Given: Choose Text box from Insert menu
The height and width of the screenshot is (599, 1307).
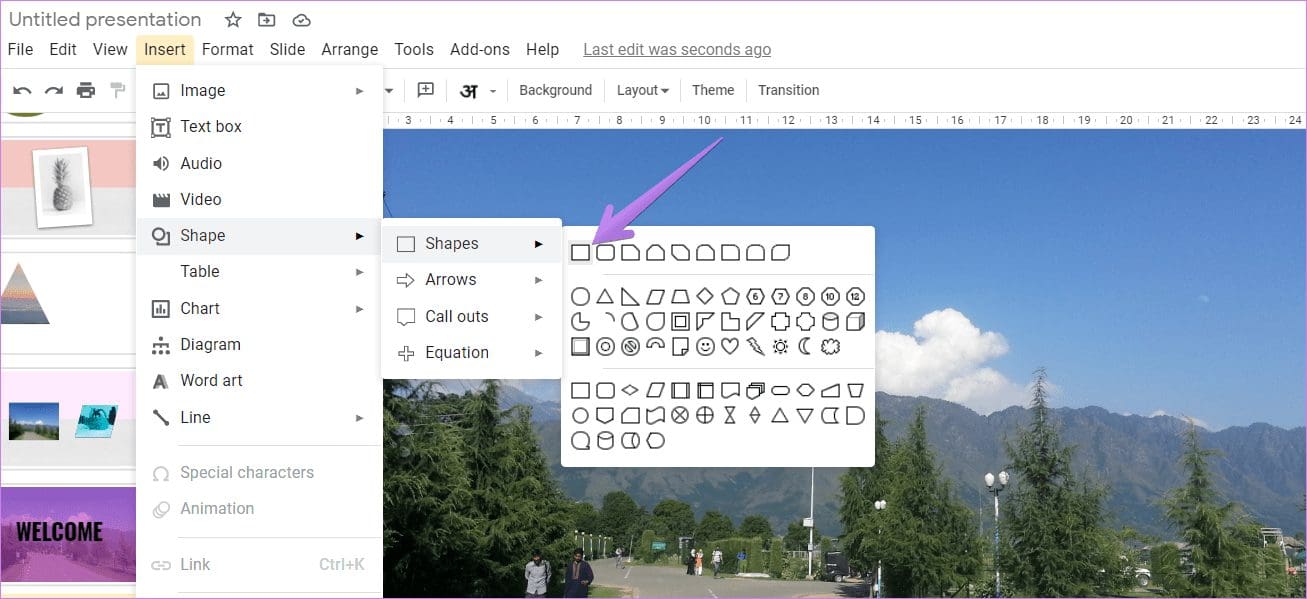Looking at the screenshot, I should (259, 126).
